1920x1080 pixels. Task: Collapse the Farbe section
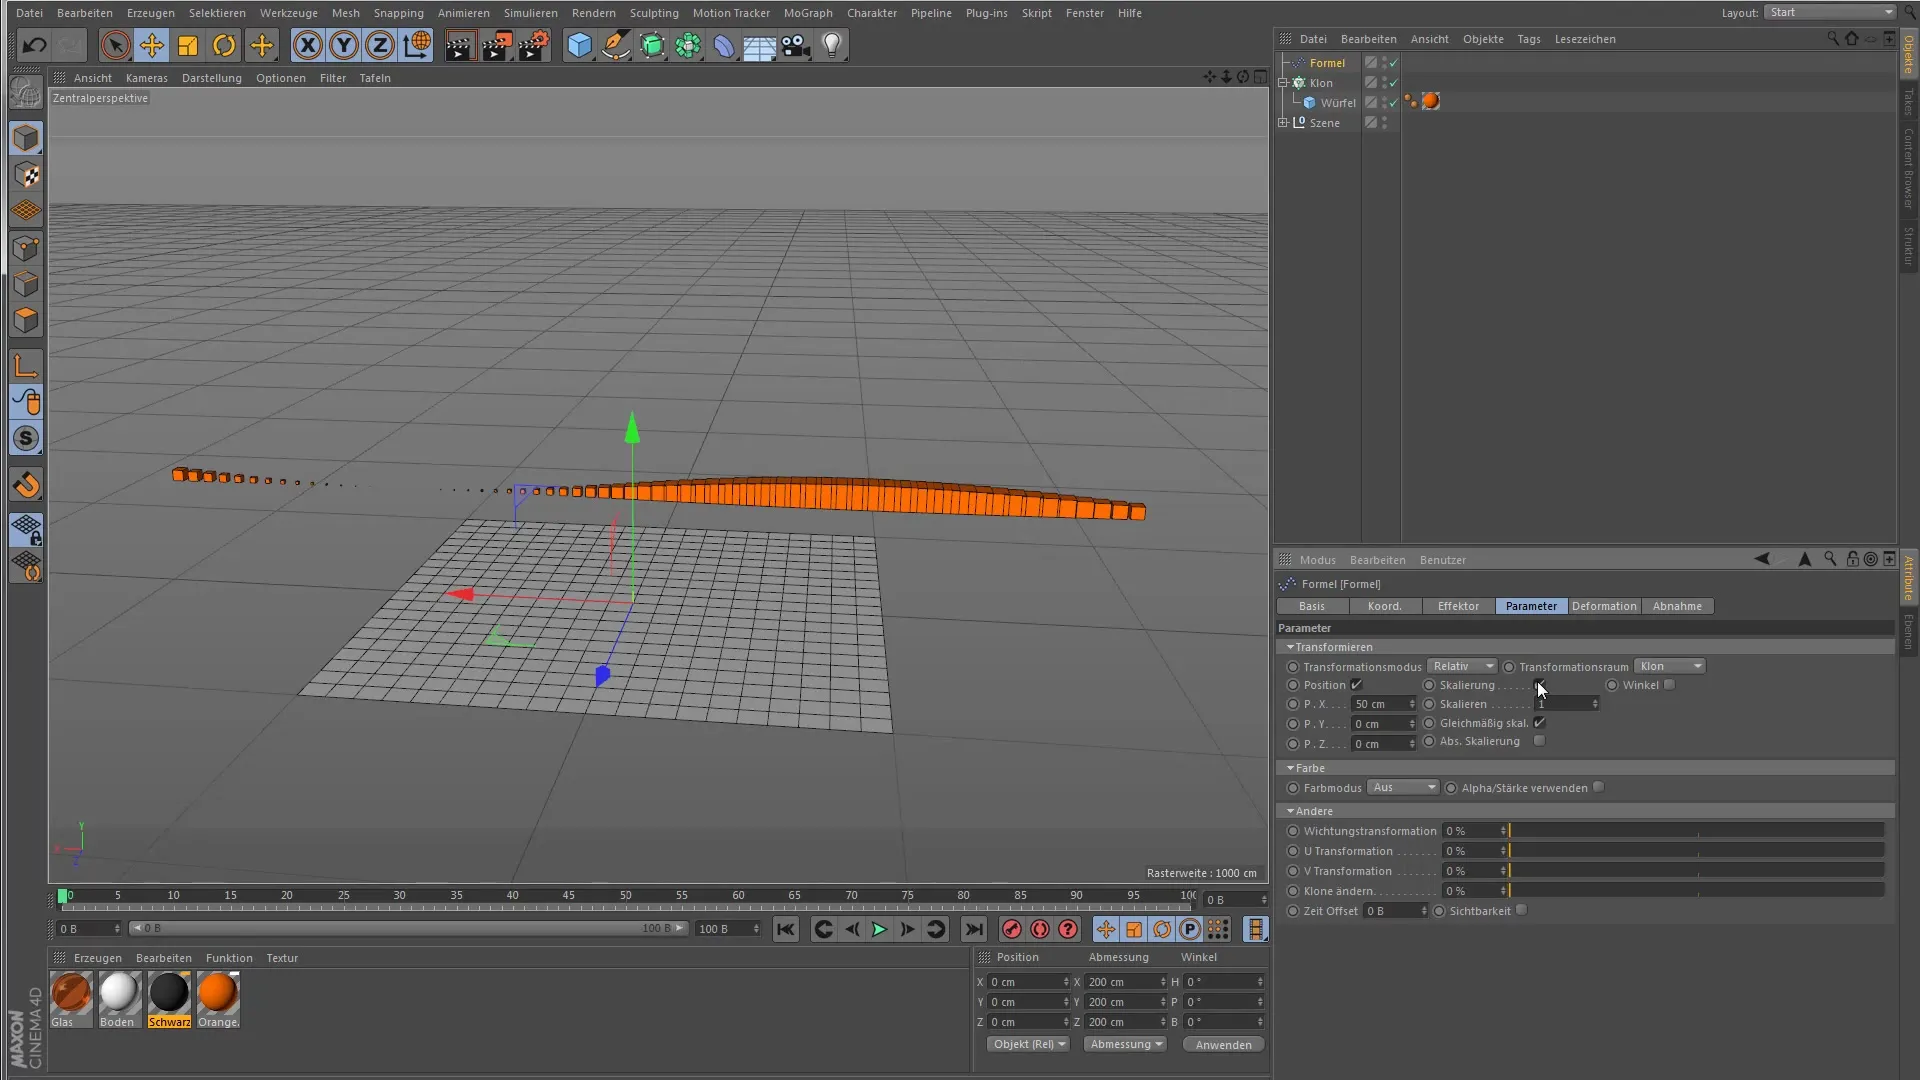pyautogui.click(x=1290, y=768)
